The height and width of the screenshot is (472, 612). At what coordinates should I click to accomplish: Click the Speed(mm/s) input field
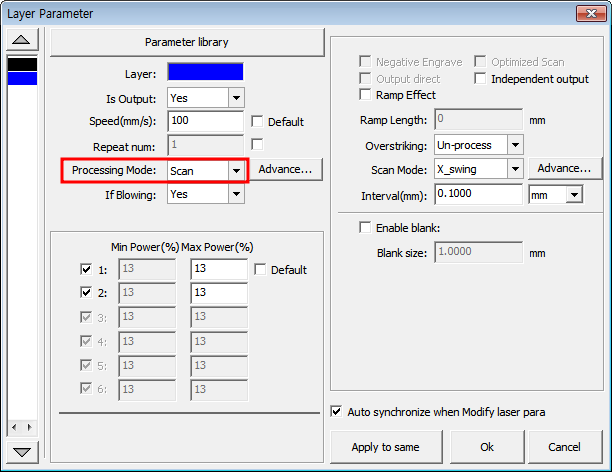[205, 121]
